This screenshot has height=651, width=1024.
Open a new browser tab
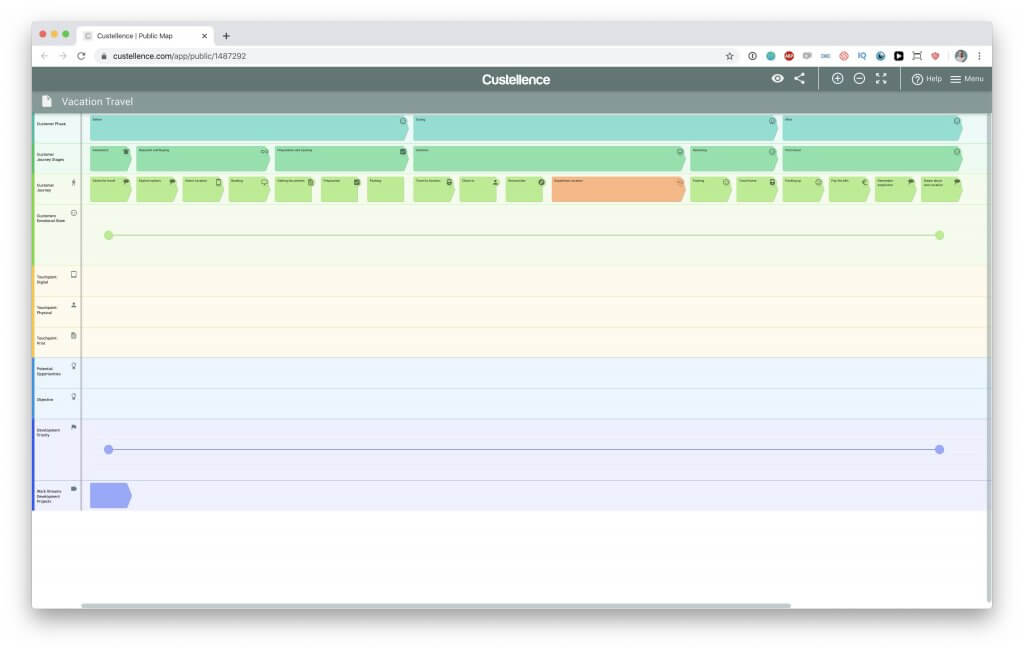(226, 35)
